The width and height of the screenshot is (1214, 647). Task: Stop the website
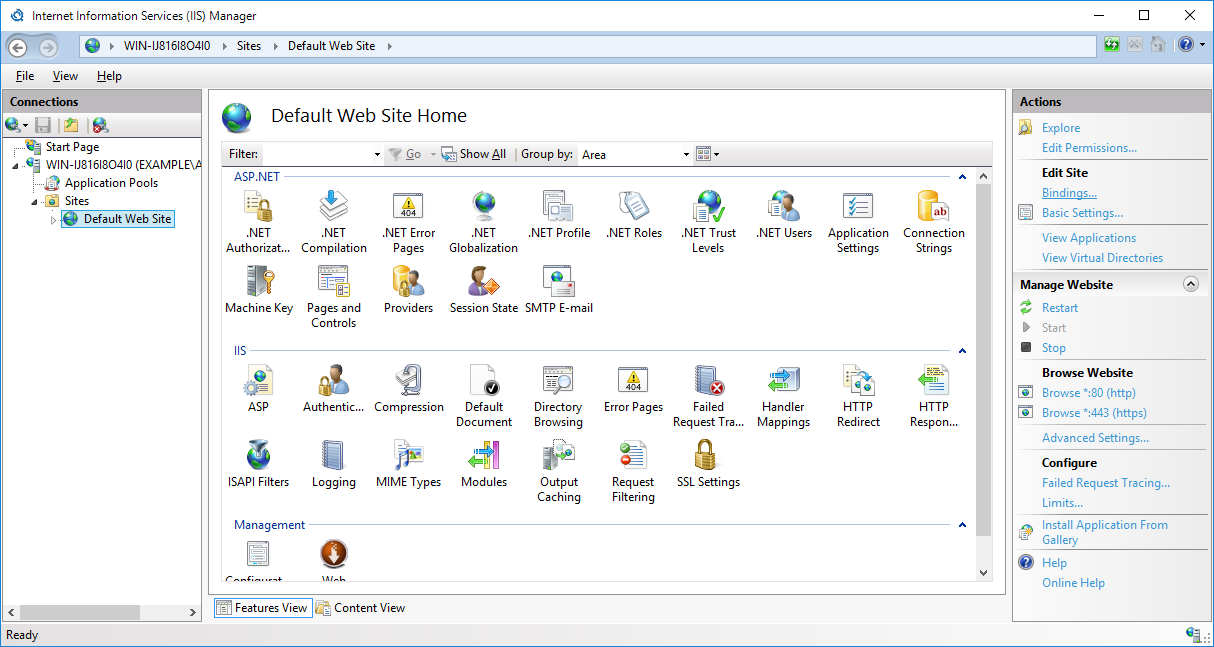(1054, 348)
